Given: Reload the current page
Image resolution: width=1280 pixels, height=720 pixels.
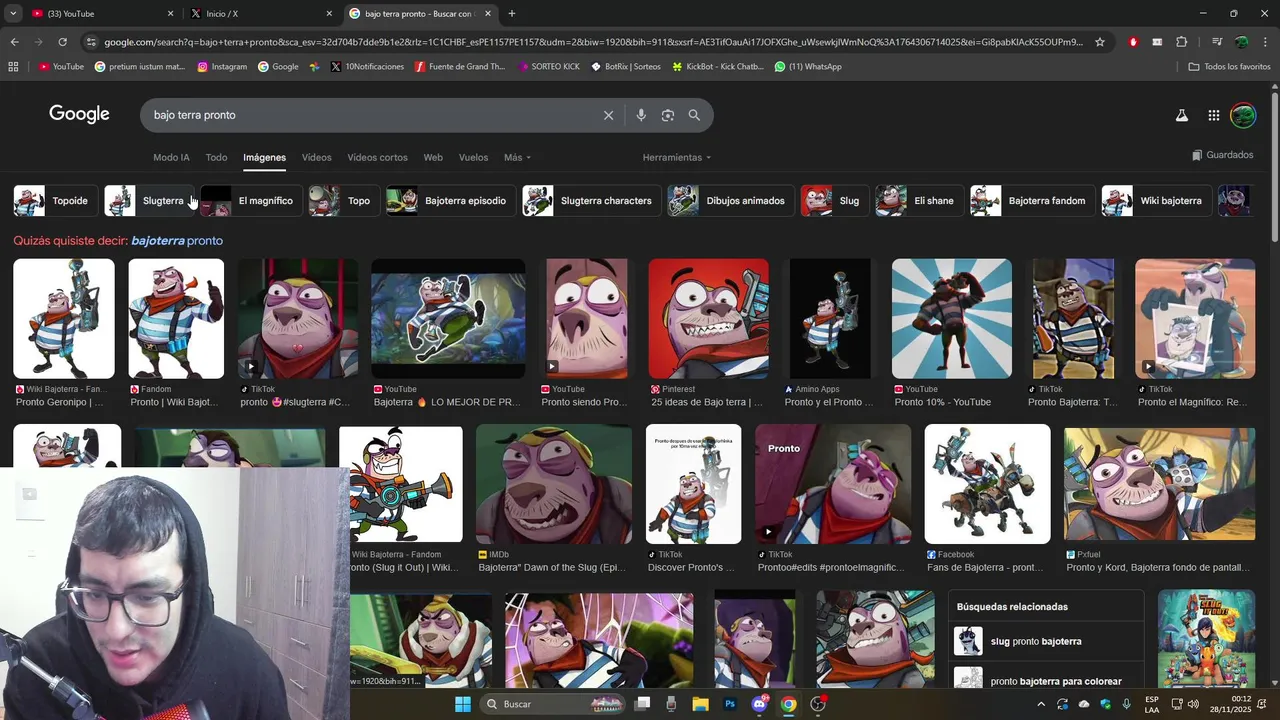Looking at the screenshot, I should pyautogui.click(x=62, y=42).
